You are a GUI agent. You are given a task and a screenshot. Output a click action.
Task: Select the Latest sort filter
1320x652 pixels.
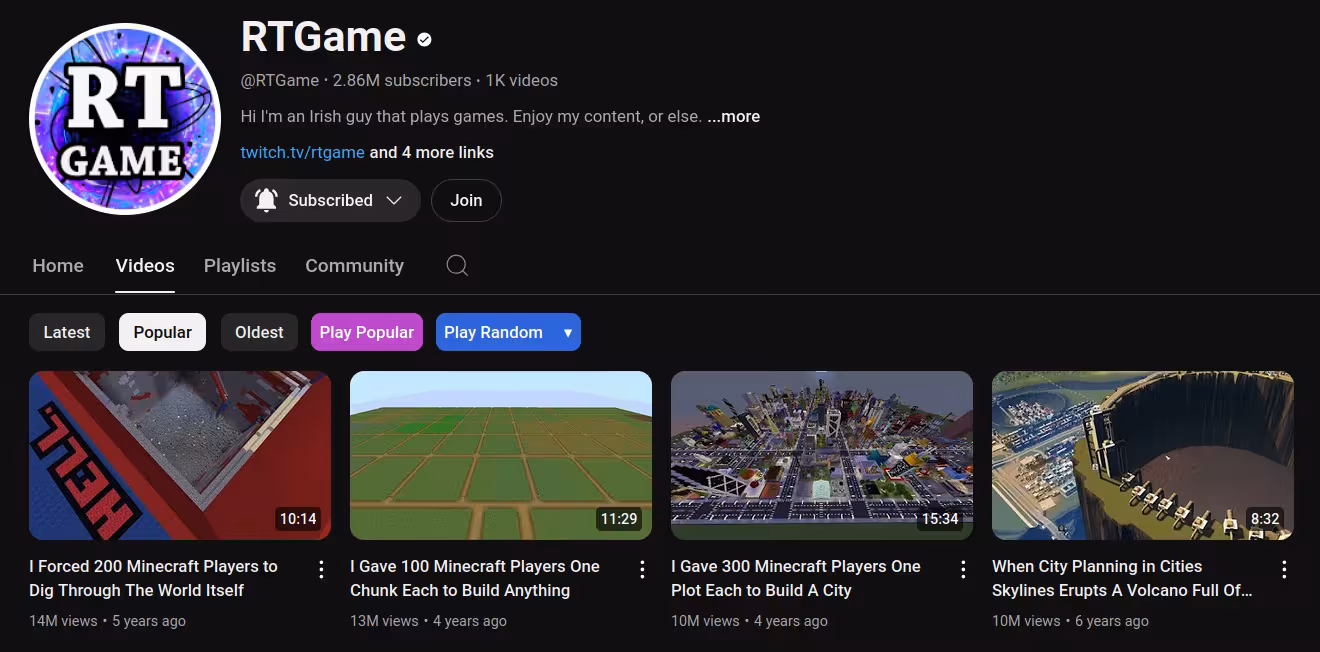(x=67, y=332)
